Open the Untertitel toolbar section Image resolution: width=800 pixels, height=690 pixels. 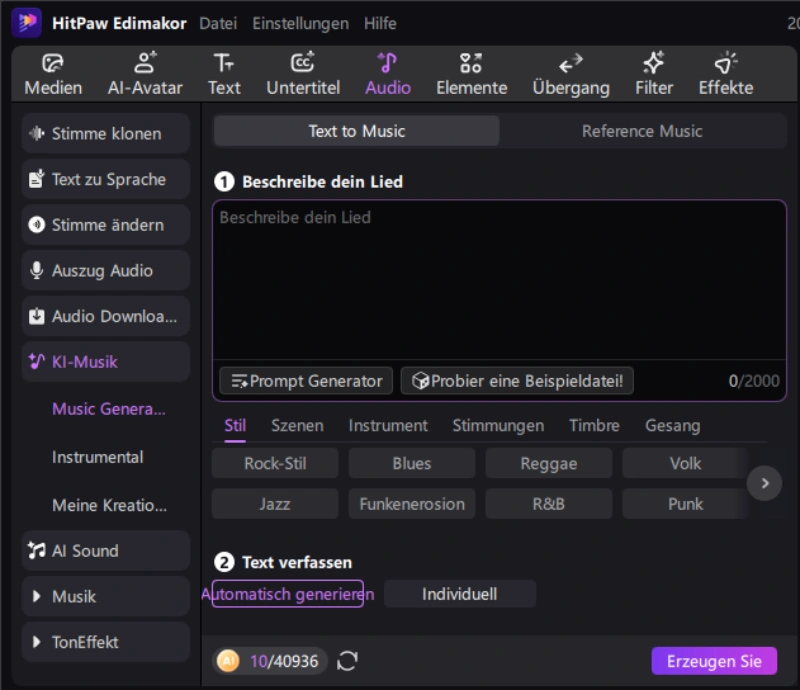pyautogui.click(x=303, y=75)
